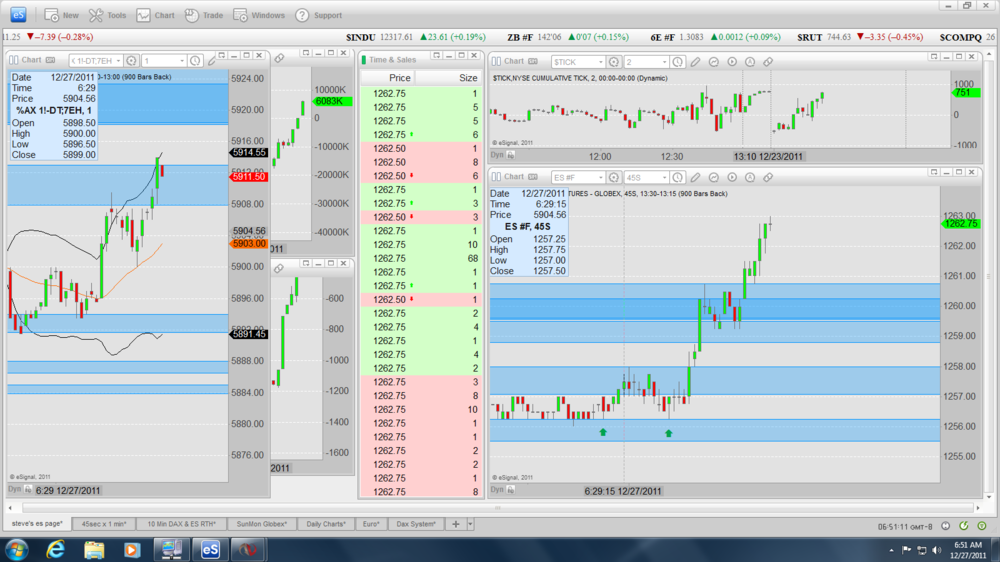The width and height of the screenshot is (1000, 562).
Task: Switch to Daily Charts tab
Action: (x=326, y=524)
